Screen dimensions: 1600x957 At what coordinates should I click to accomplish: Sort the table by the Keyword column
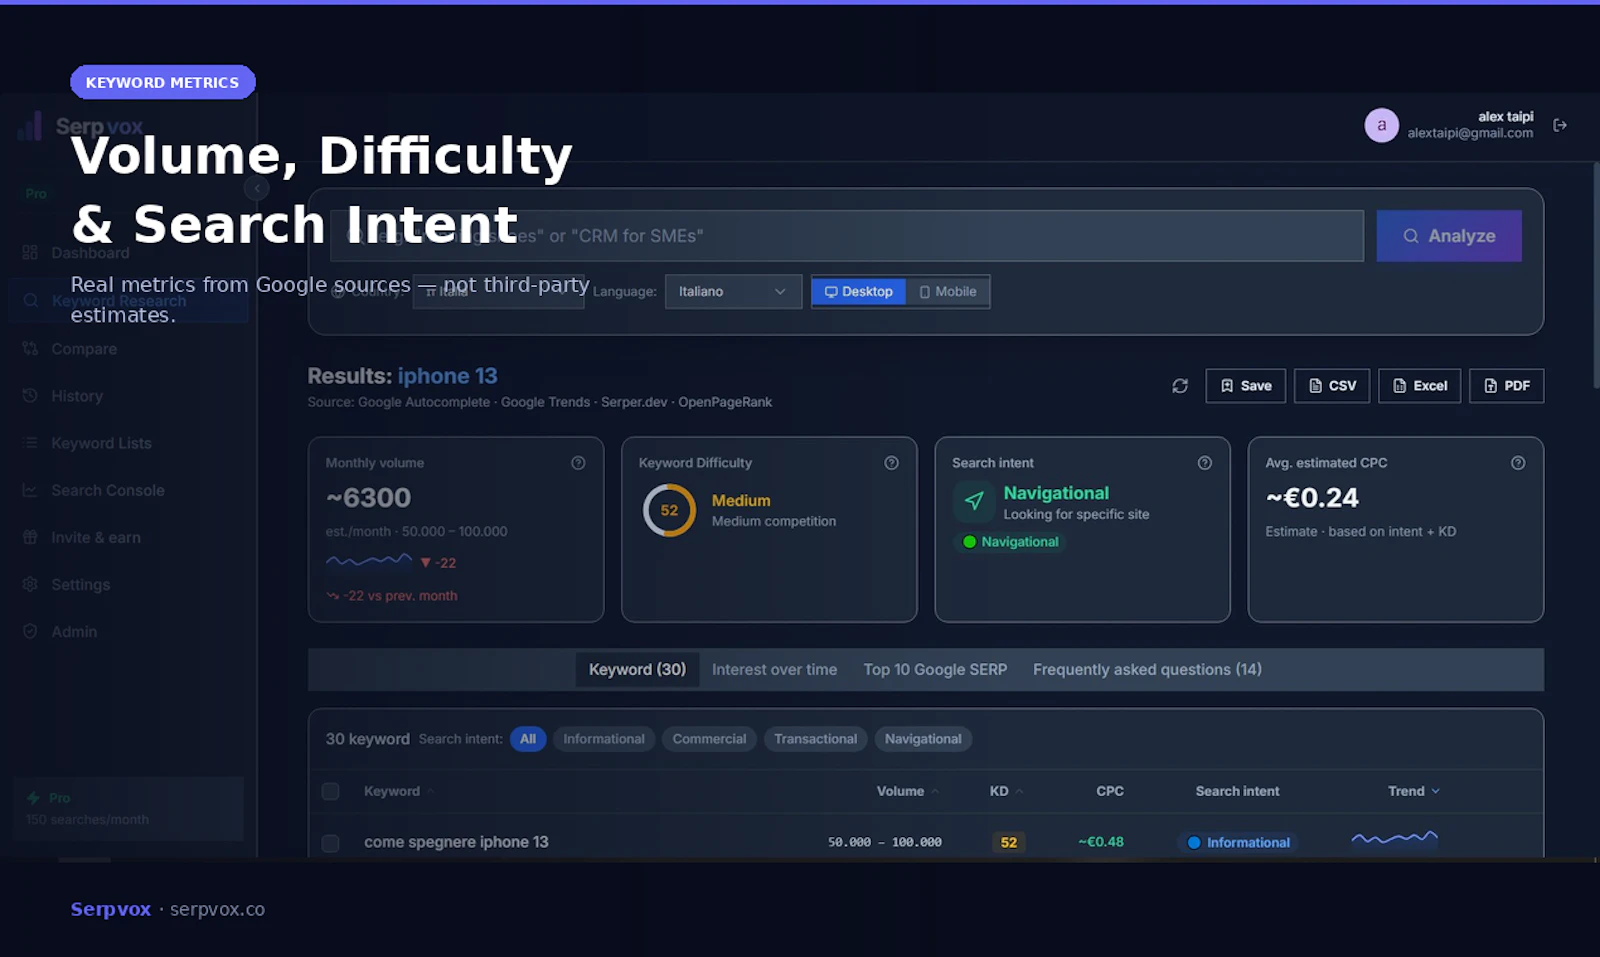399,791
